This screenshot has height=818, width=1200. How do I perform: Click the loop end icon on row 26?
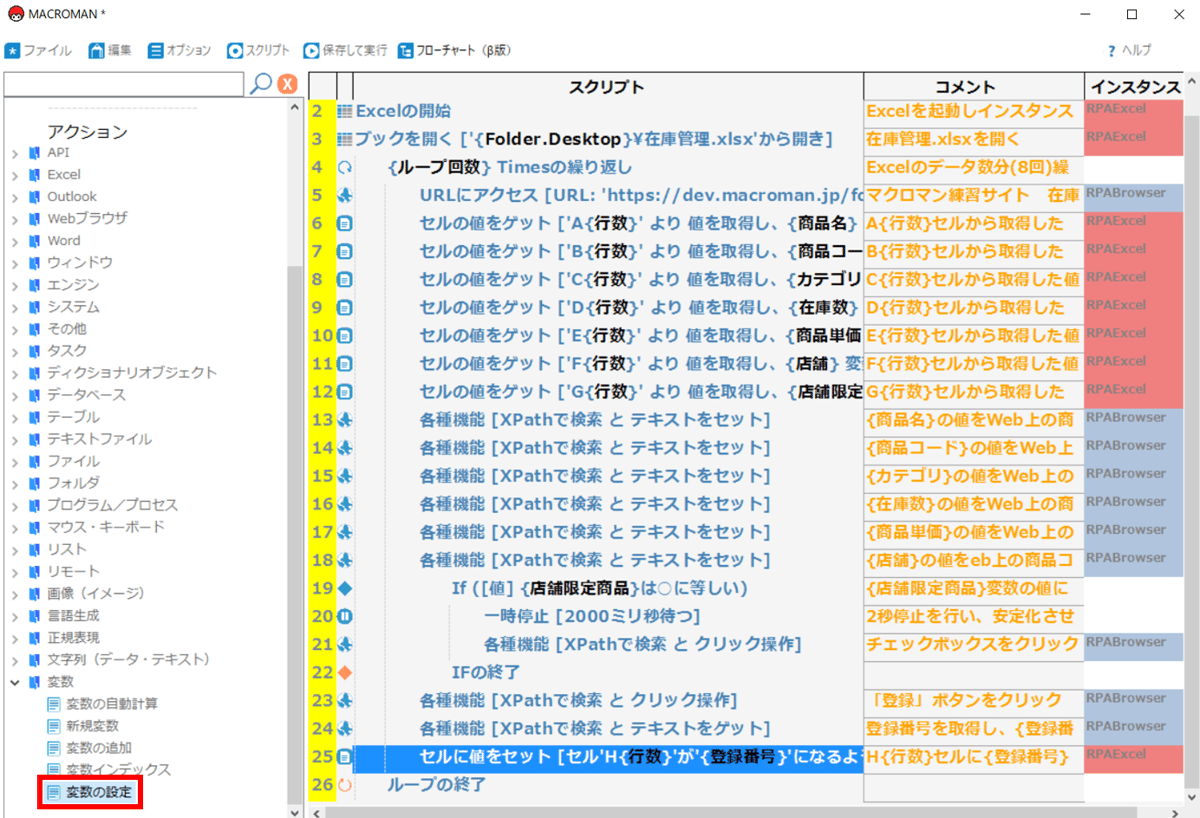tap(345, 785)
